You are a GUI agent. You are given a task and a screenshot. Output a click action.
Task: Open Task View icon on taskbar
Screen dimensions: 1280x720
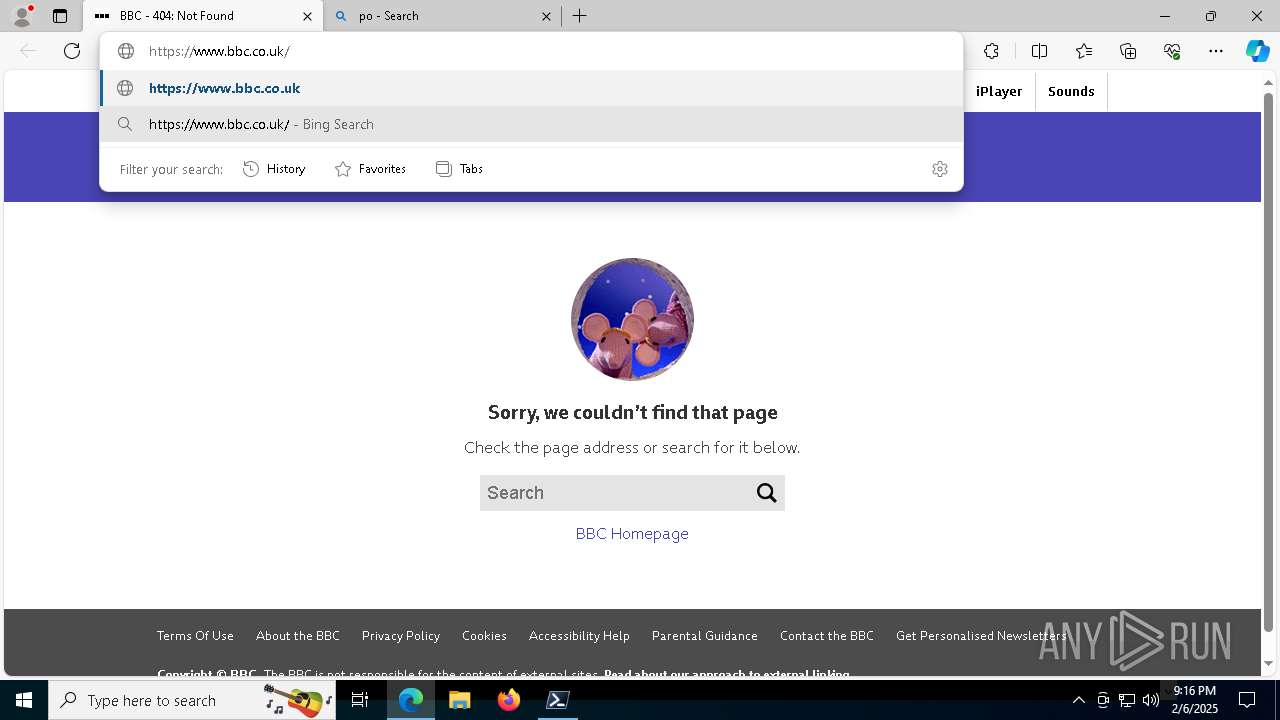click(x=361, y=700)
